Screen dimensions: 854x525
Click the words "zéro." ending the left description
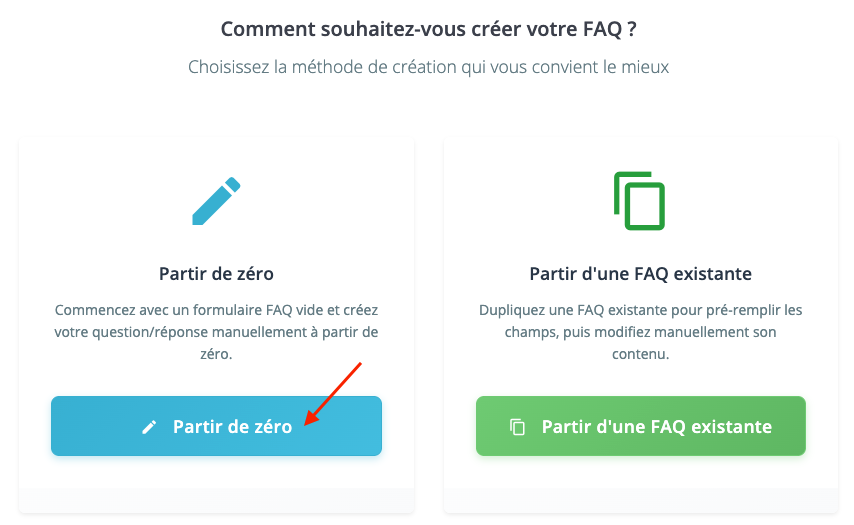(216, 354)
